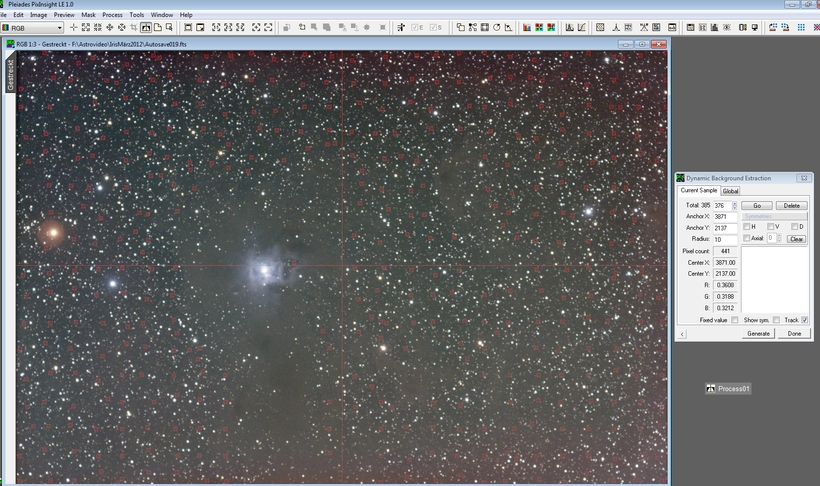Select the crop tool icon
The image size is (820, 486).
coord(134,27)
